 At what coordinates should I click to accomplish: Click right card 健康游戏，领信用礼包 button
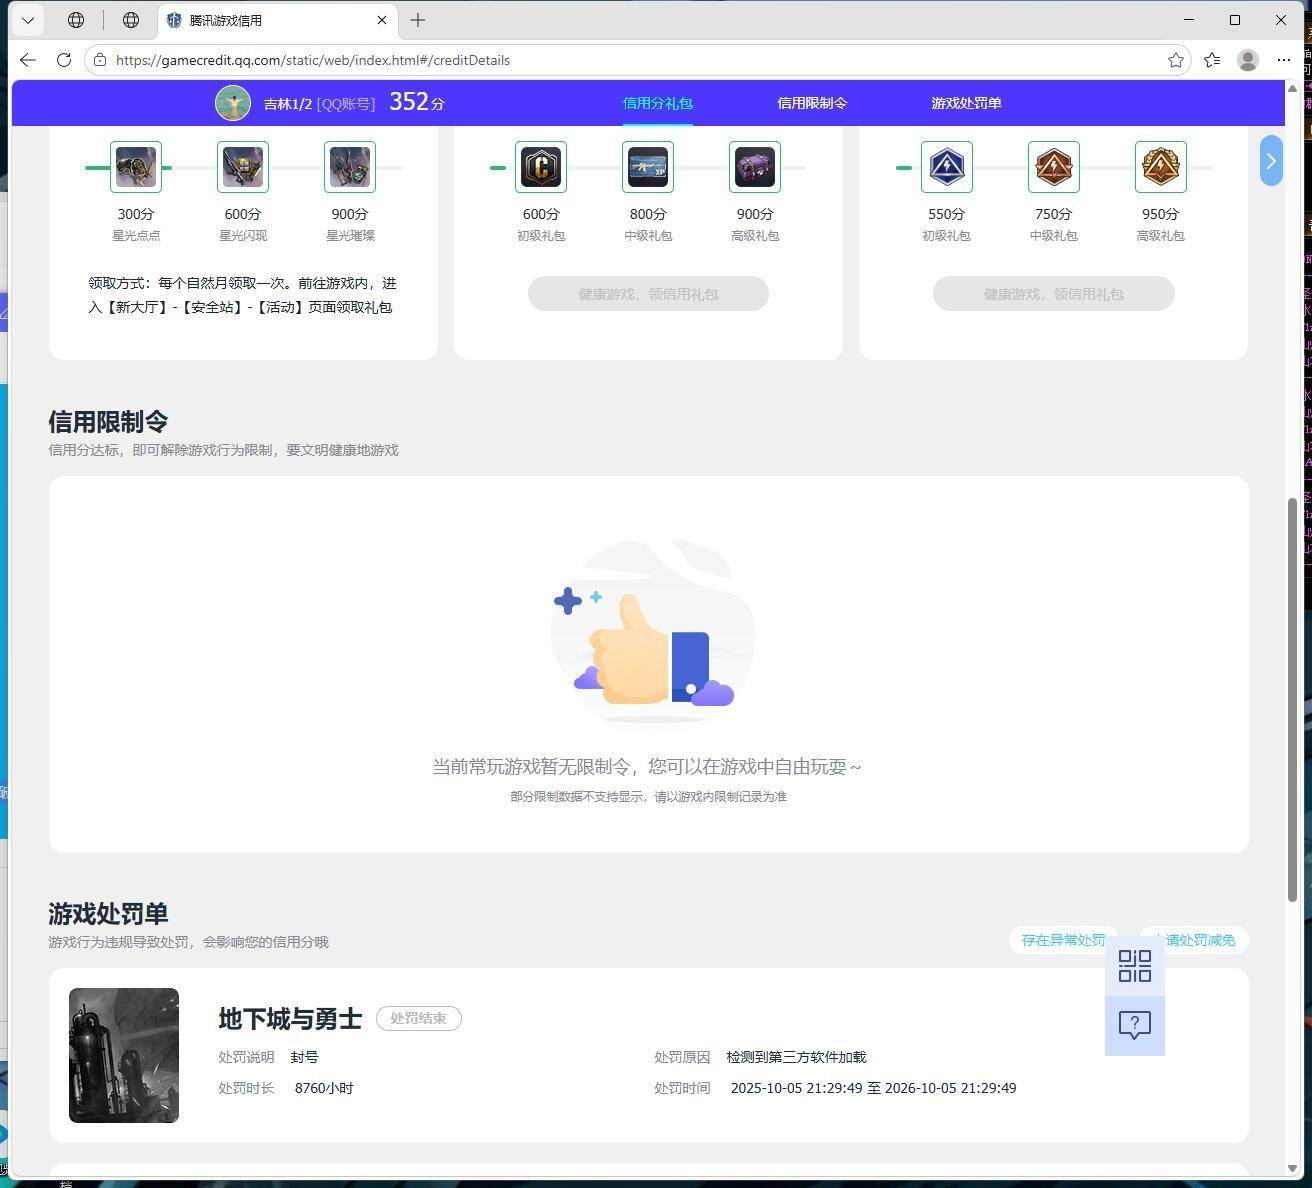pos(1054,294)
